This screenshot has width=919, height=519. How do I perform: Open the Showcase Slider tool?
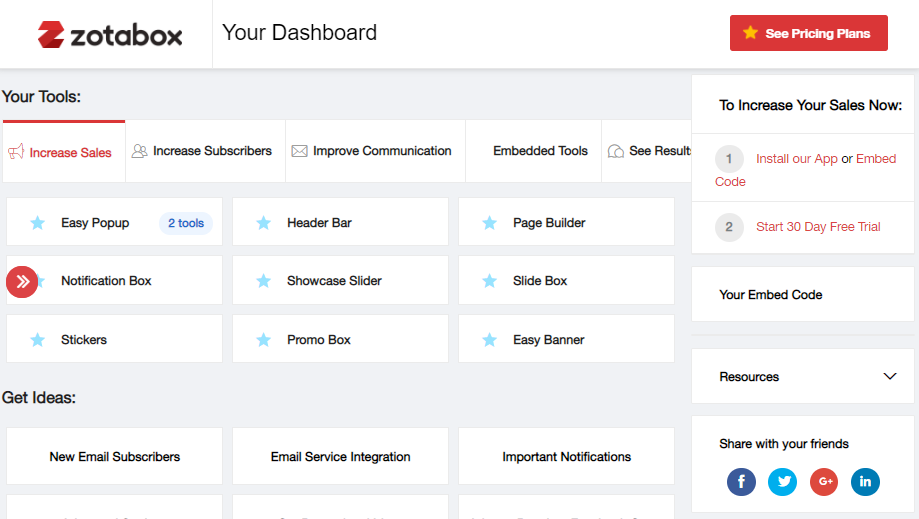point(341,280)
